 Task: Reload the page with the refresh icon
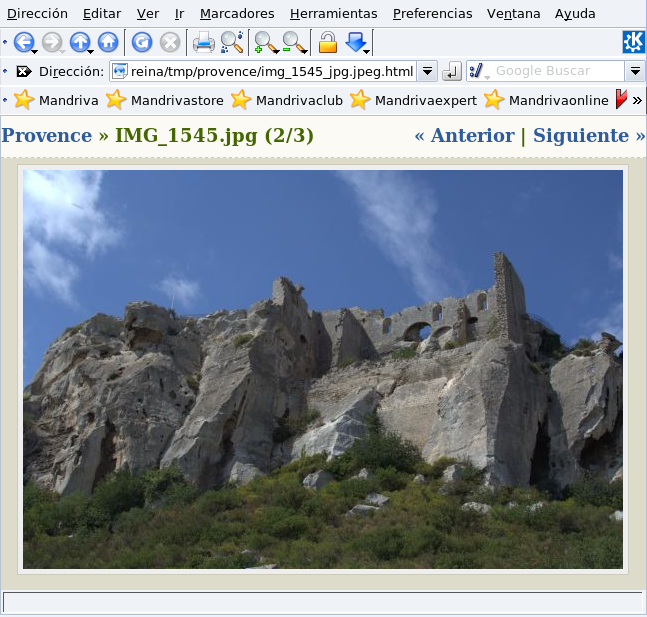142,42
